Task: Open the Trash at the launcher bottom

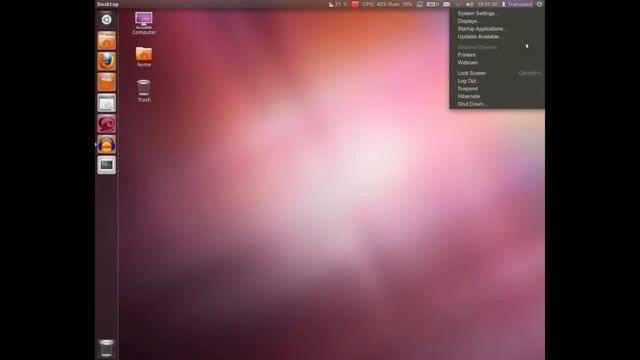Action: (x=107, y=348)
